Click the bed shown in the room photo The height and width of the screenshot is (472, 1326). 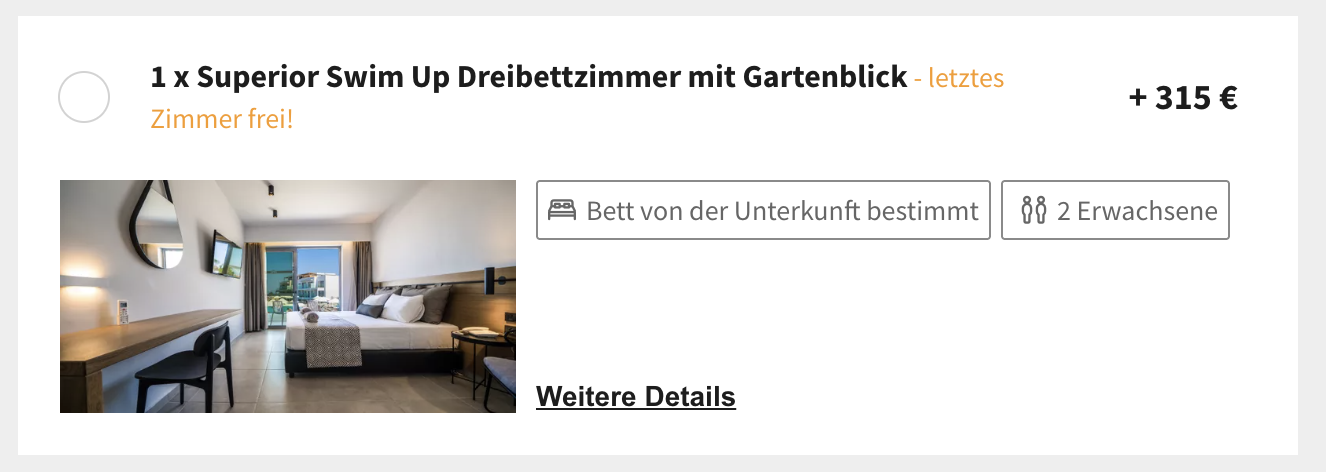click(x=370, y=333)
